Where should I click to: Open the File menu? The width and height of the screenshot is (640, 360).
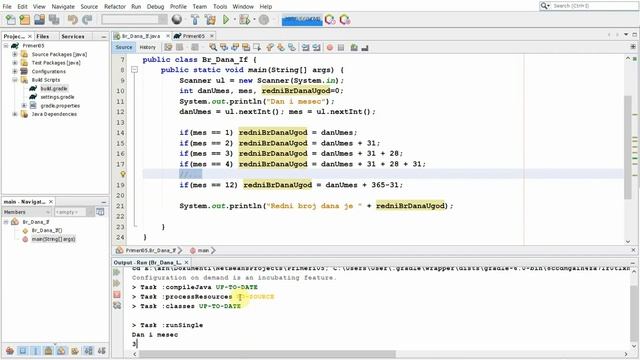point(7,7)
